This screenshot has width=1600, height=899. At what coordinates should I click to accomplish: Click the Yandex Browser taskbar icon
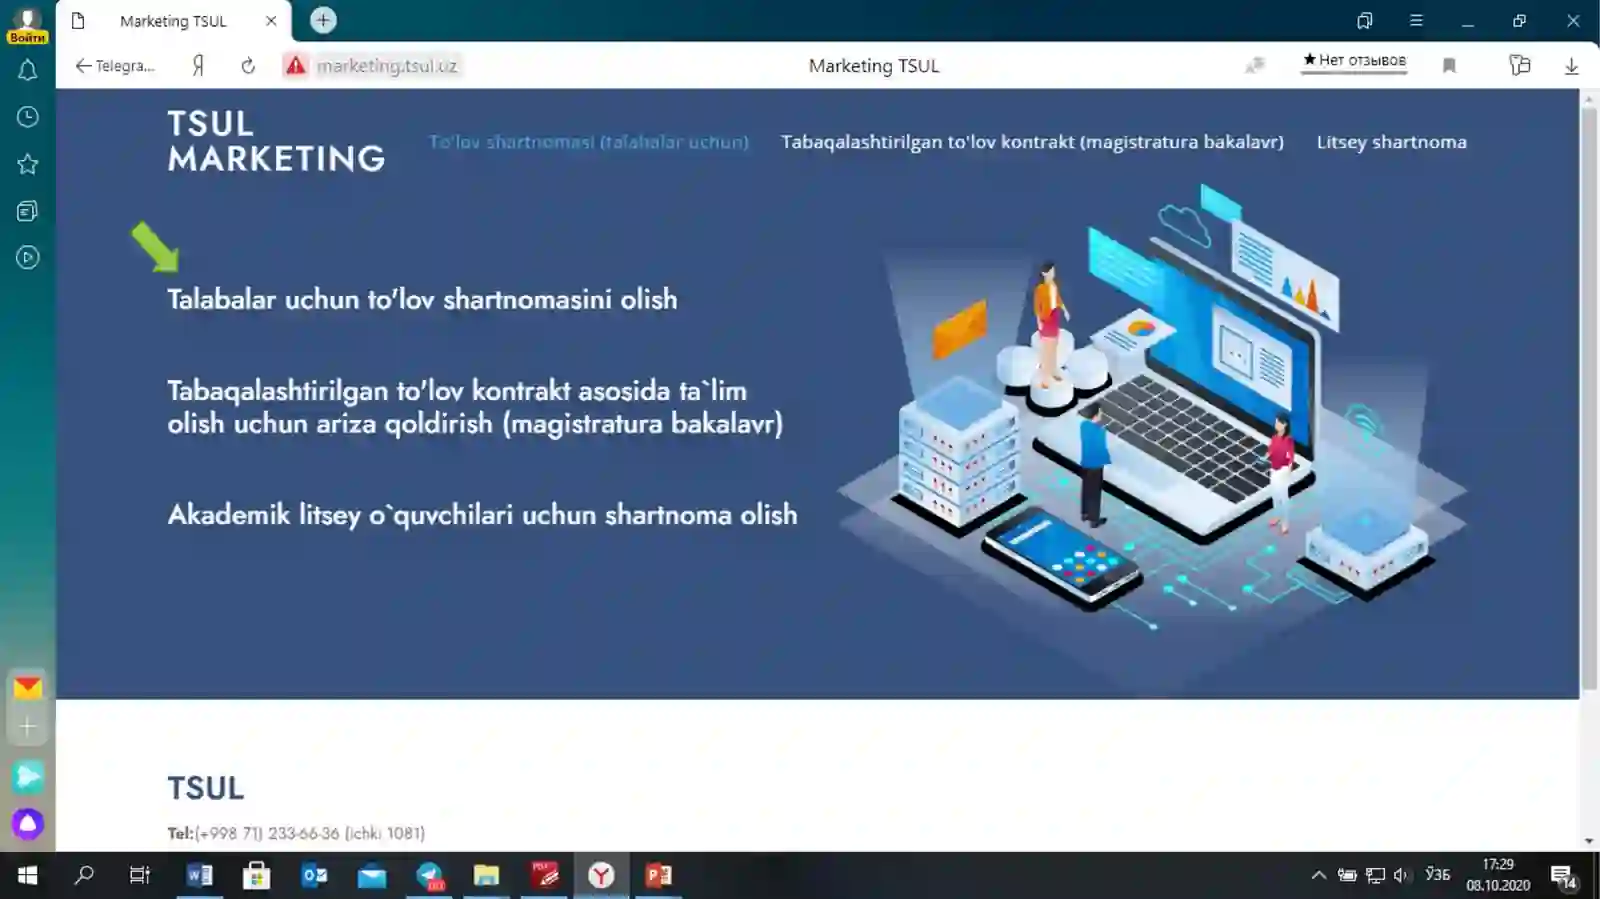pyautogui.click(x=601, y=876)
